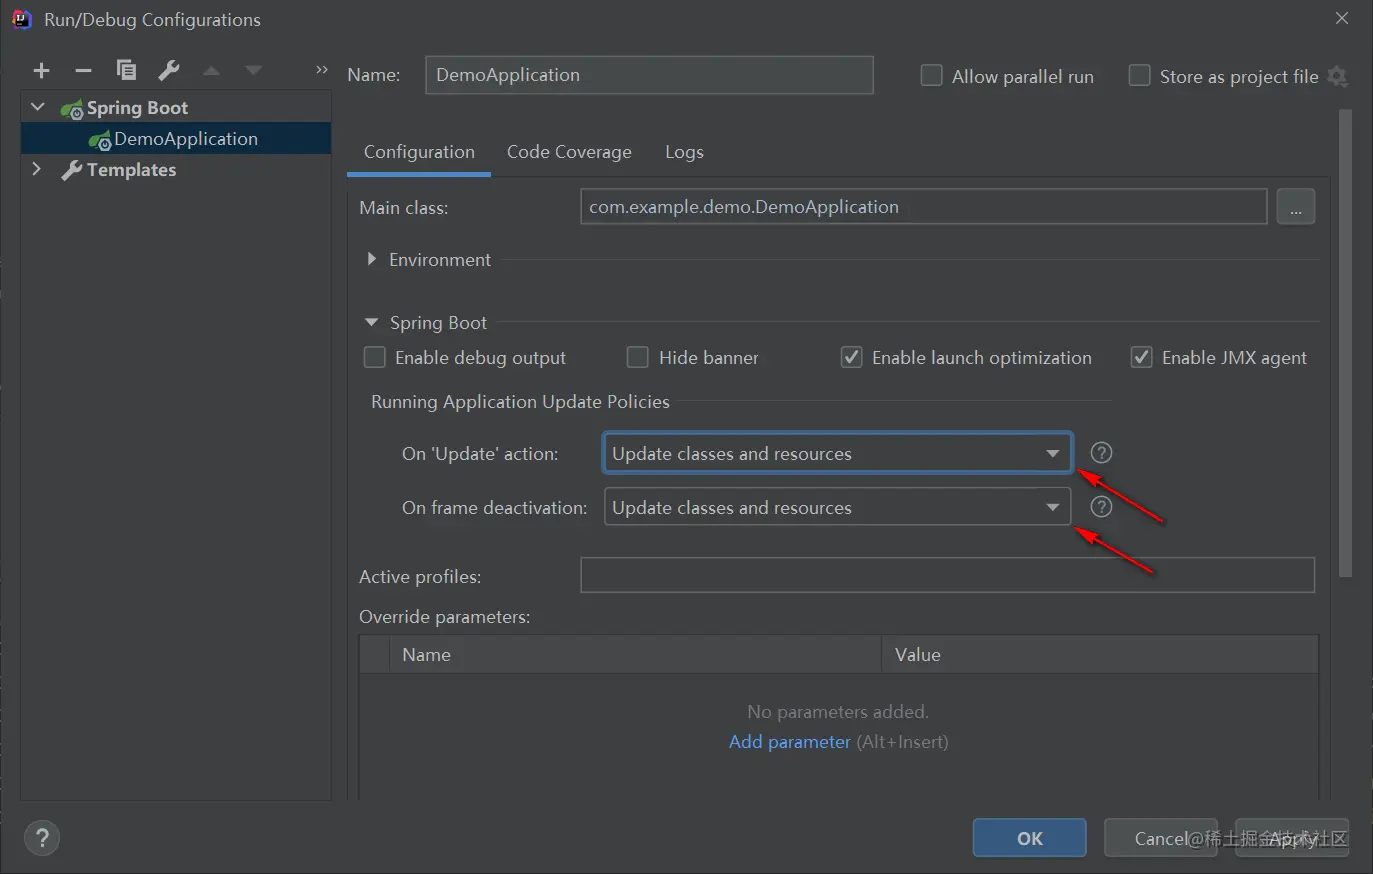The width and height of the screenshot is (1373, 874).
Task: Select Spring Boot group in tree
Action: [x=137, y=108]
